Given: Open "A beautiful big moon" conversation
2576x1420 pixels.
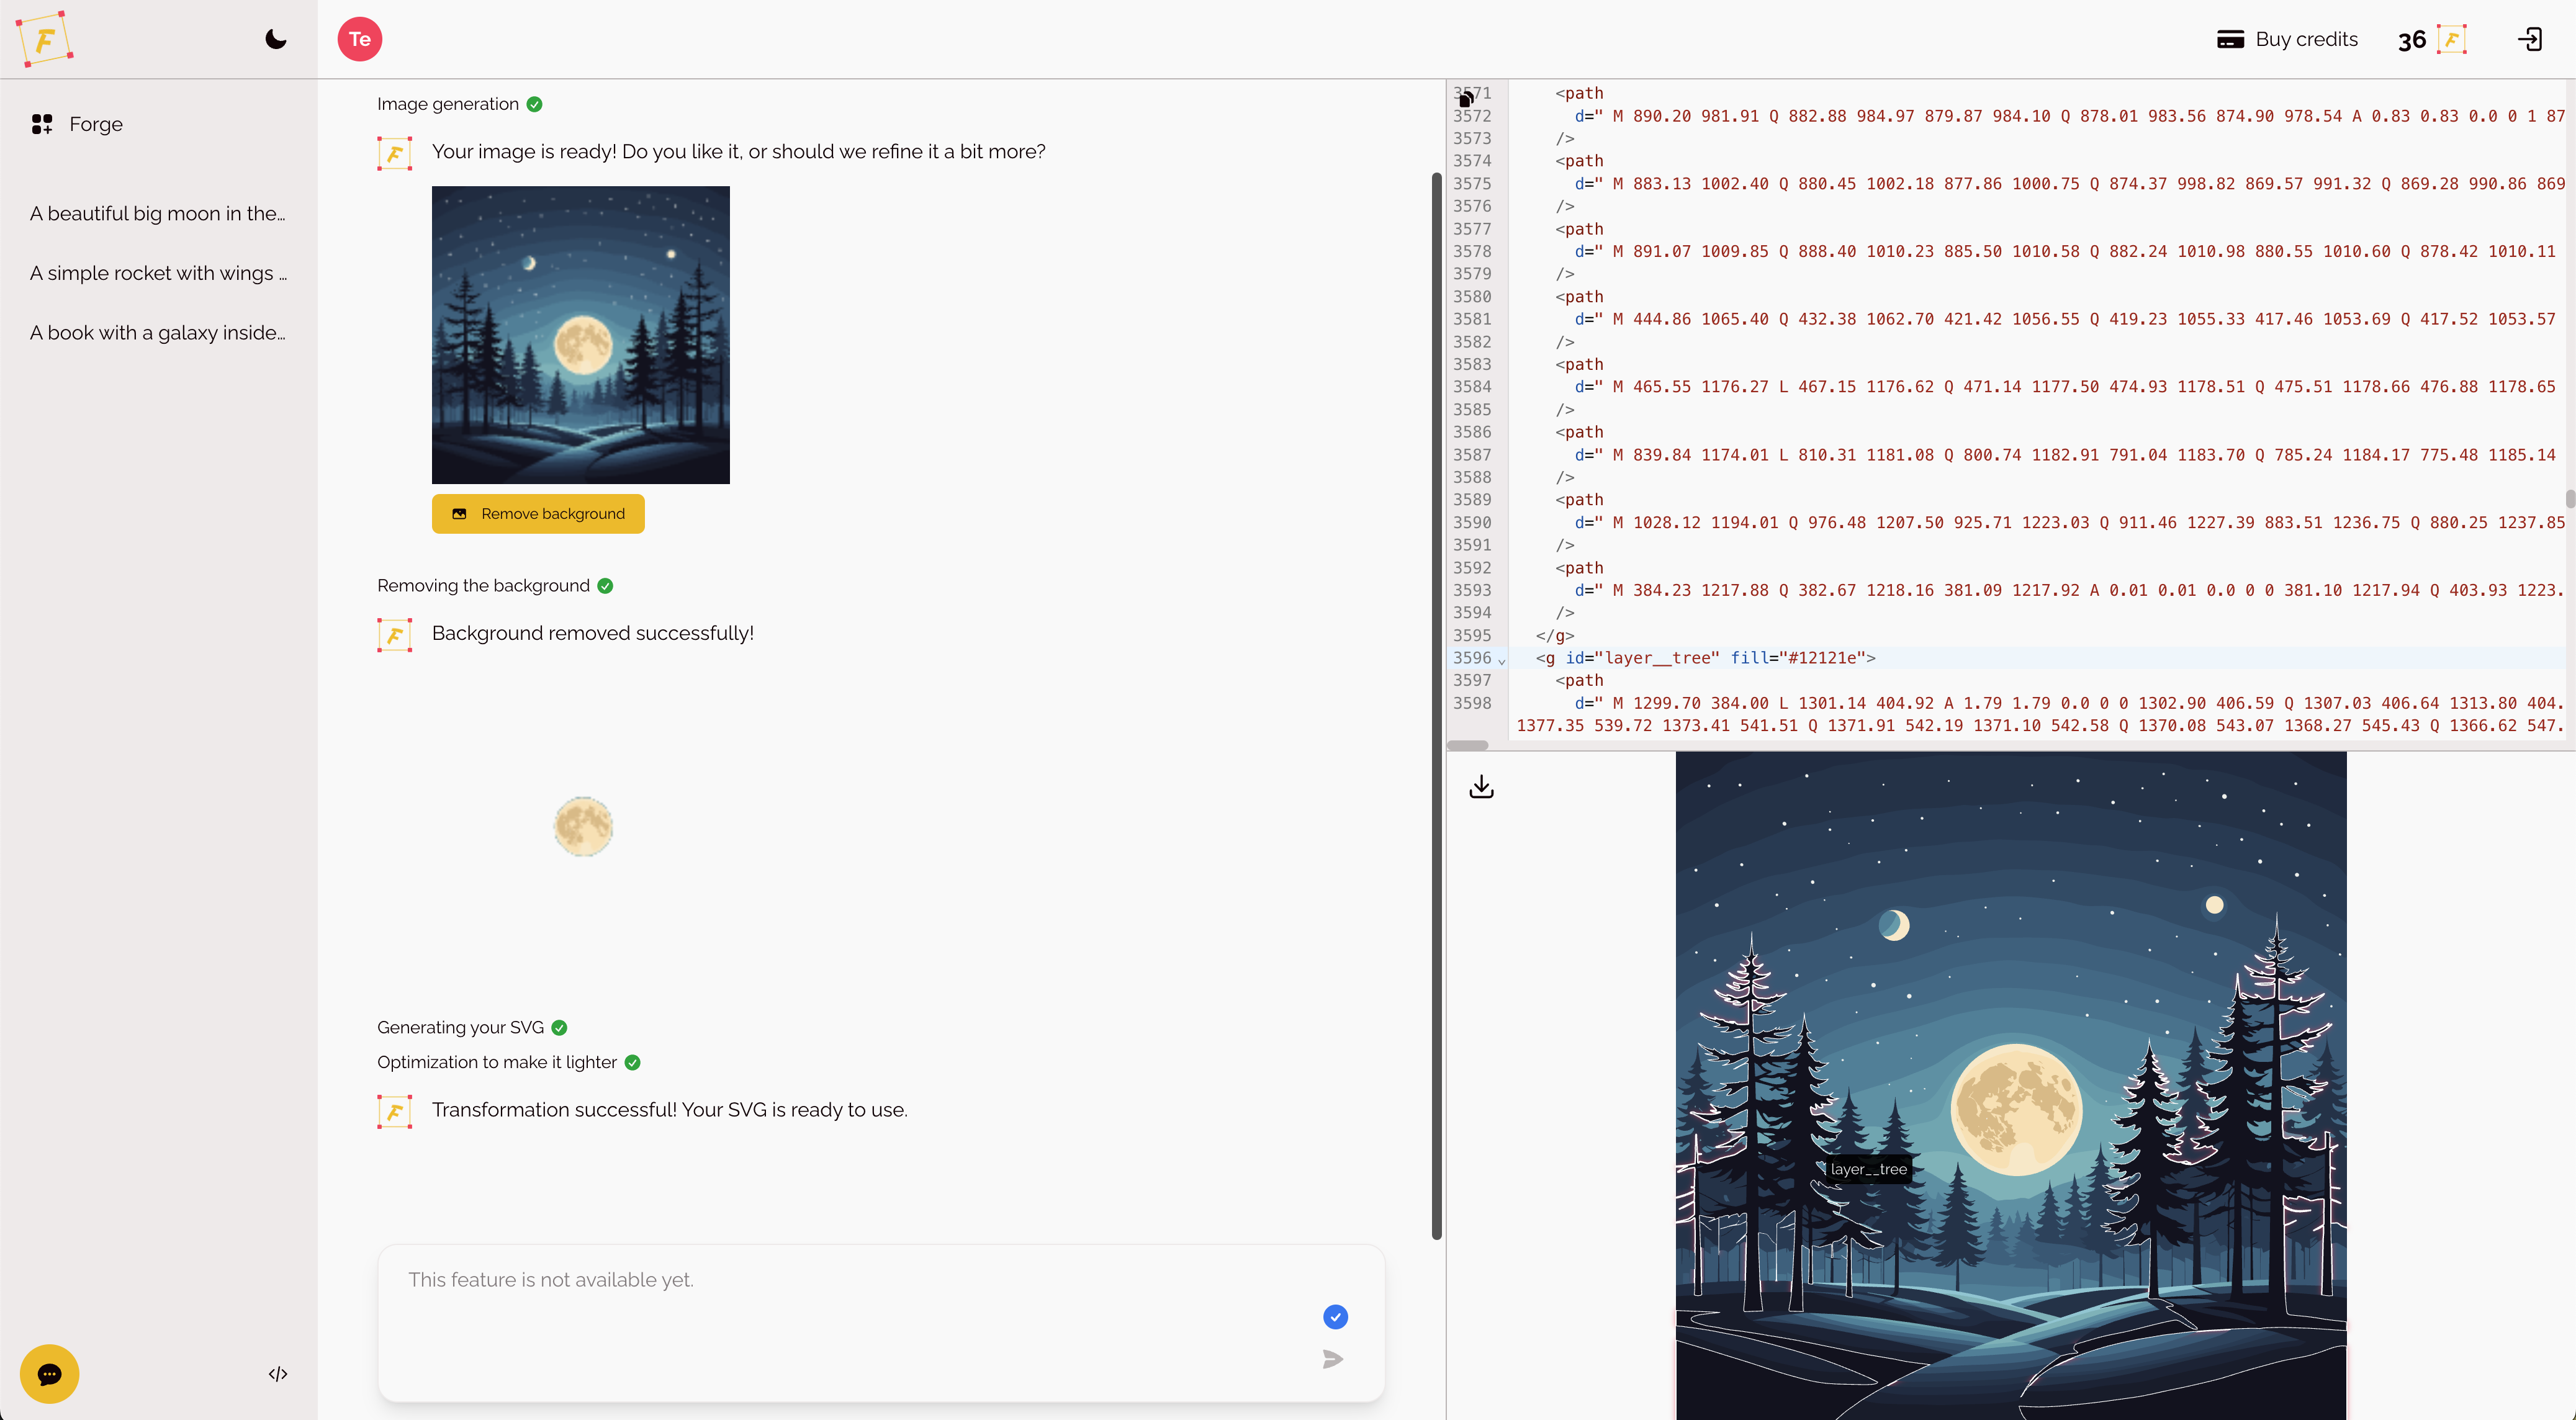Looking at the screenshot, I should click(157, 213).
